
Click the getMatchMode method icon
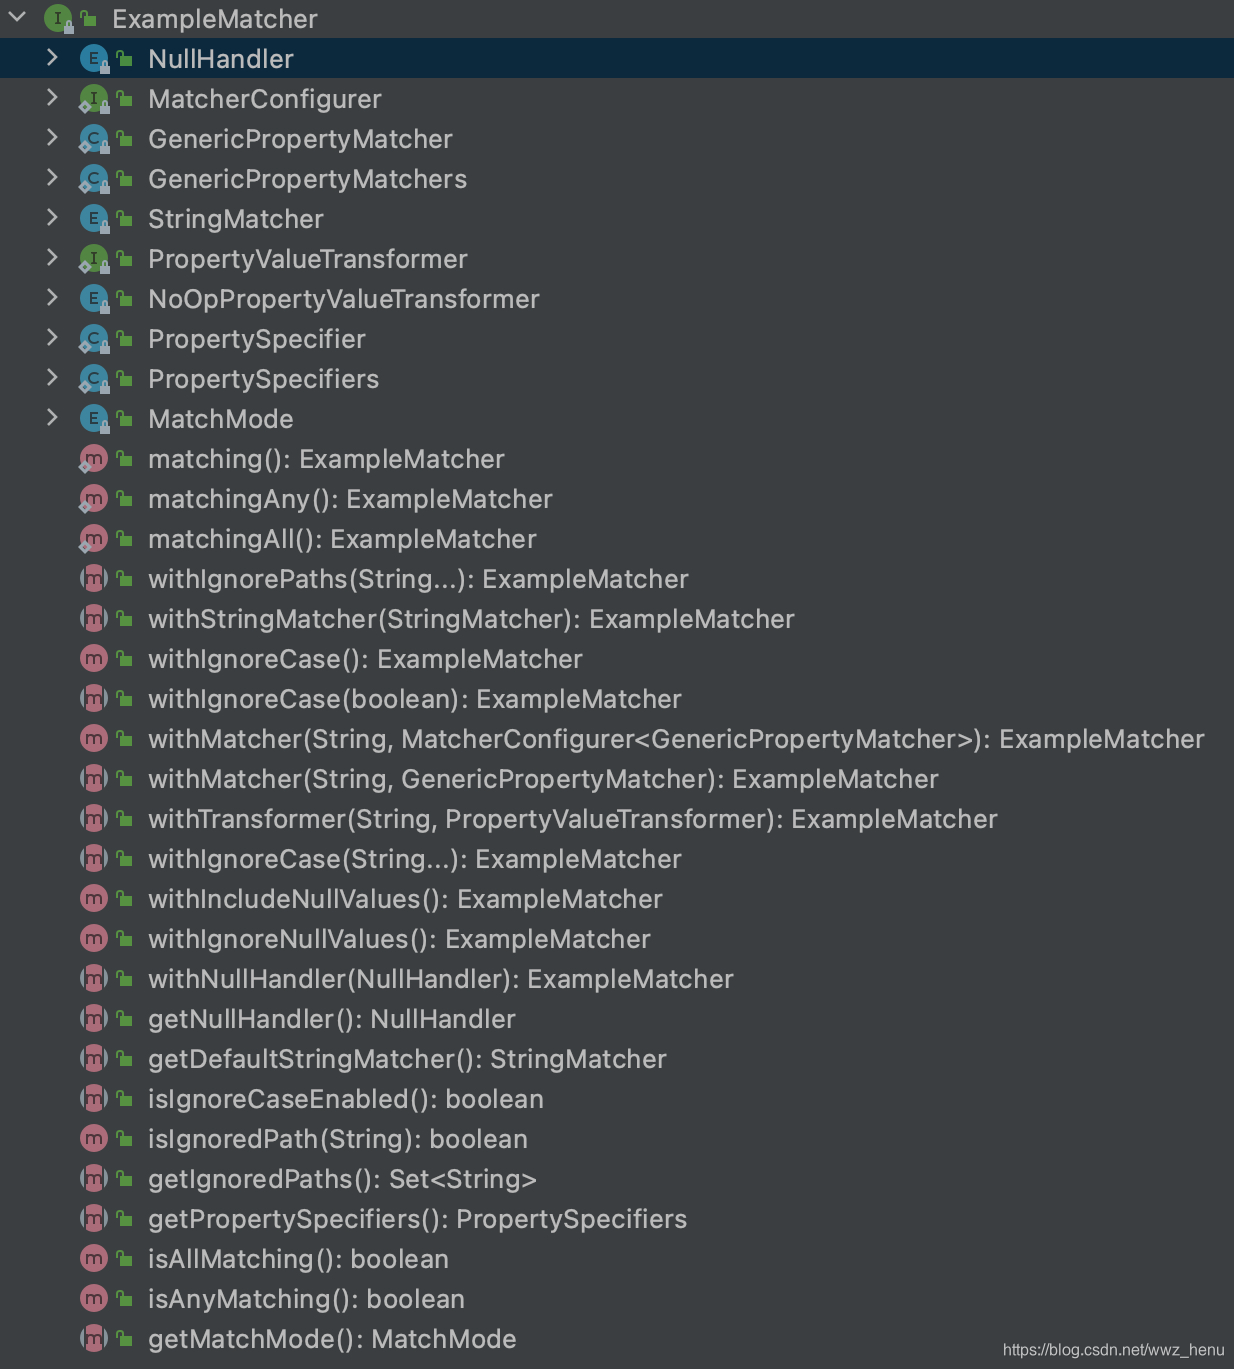pos(94,1338)
